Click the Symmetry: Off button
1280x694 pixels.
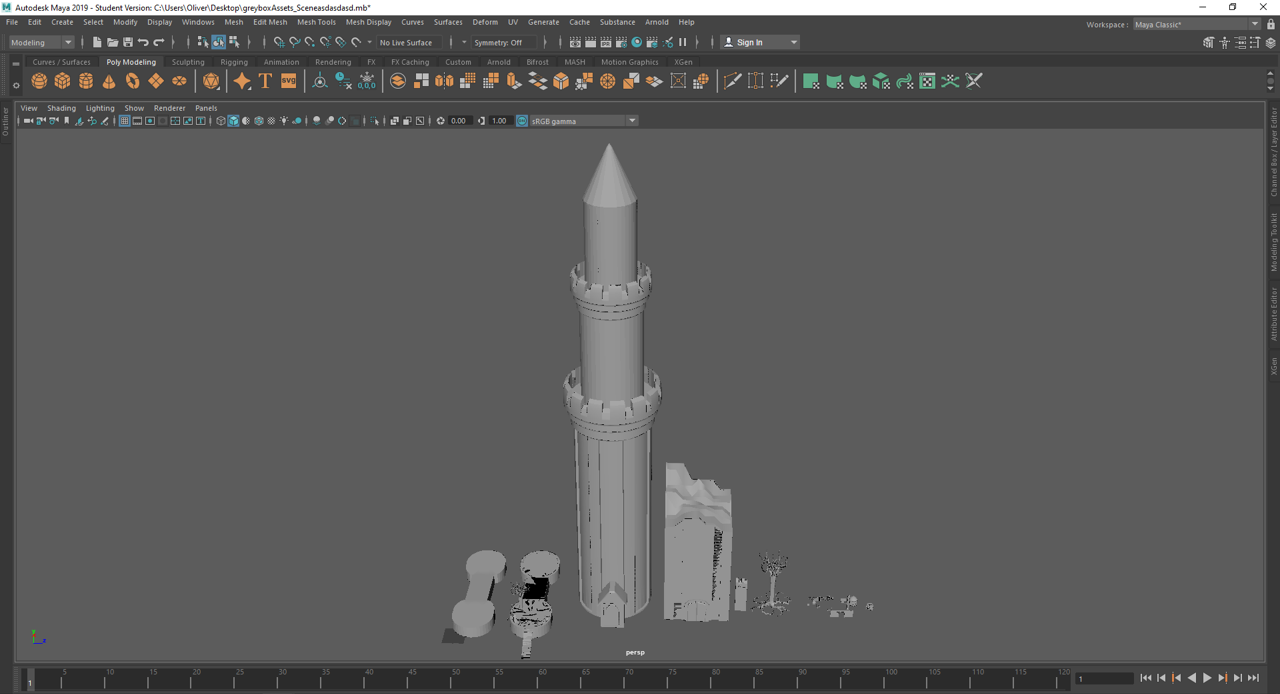(x=498, y=42)
